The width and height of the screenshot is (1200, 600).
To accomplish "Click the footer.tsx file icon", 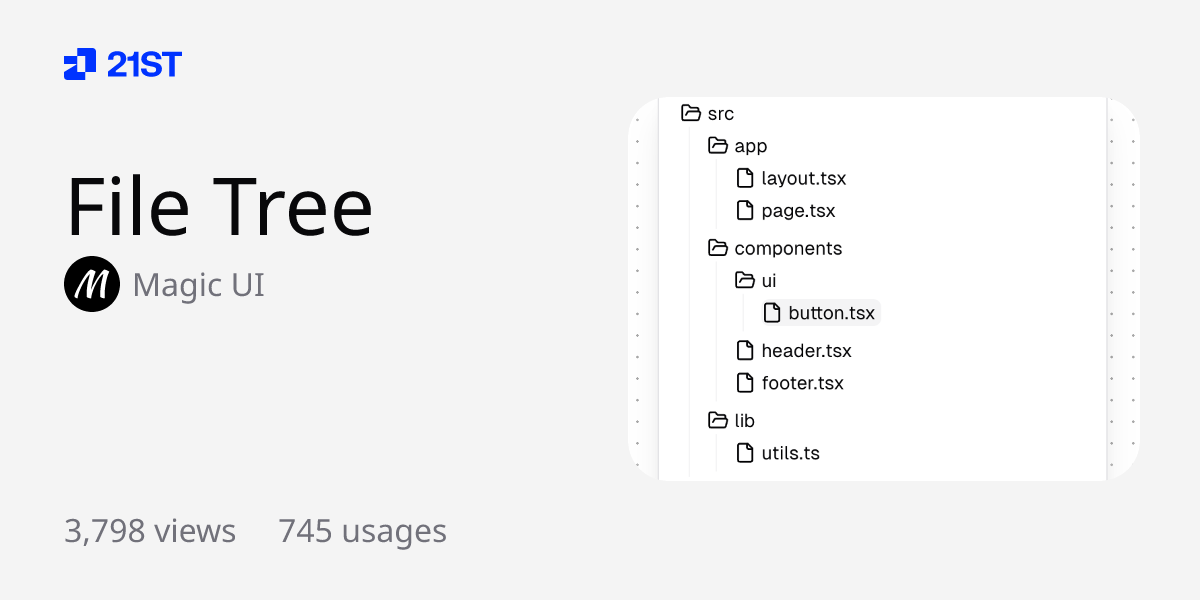I will (x=744, y=383).
